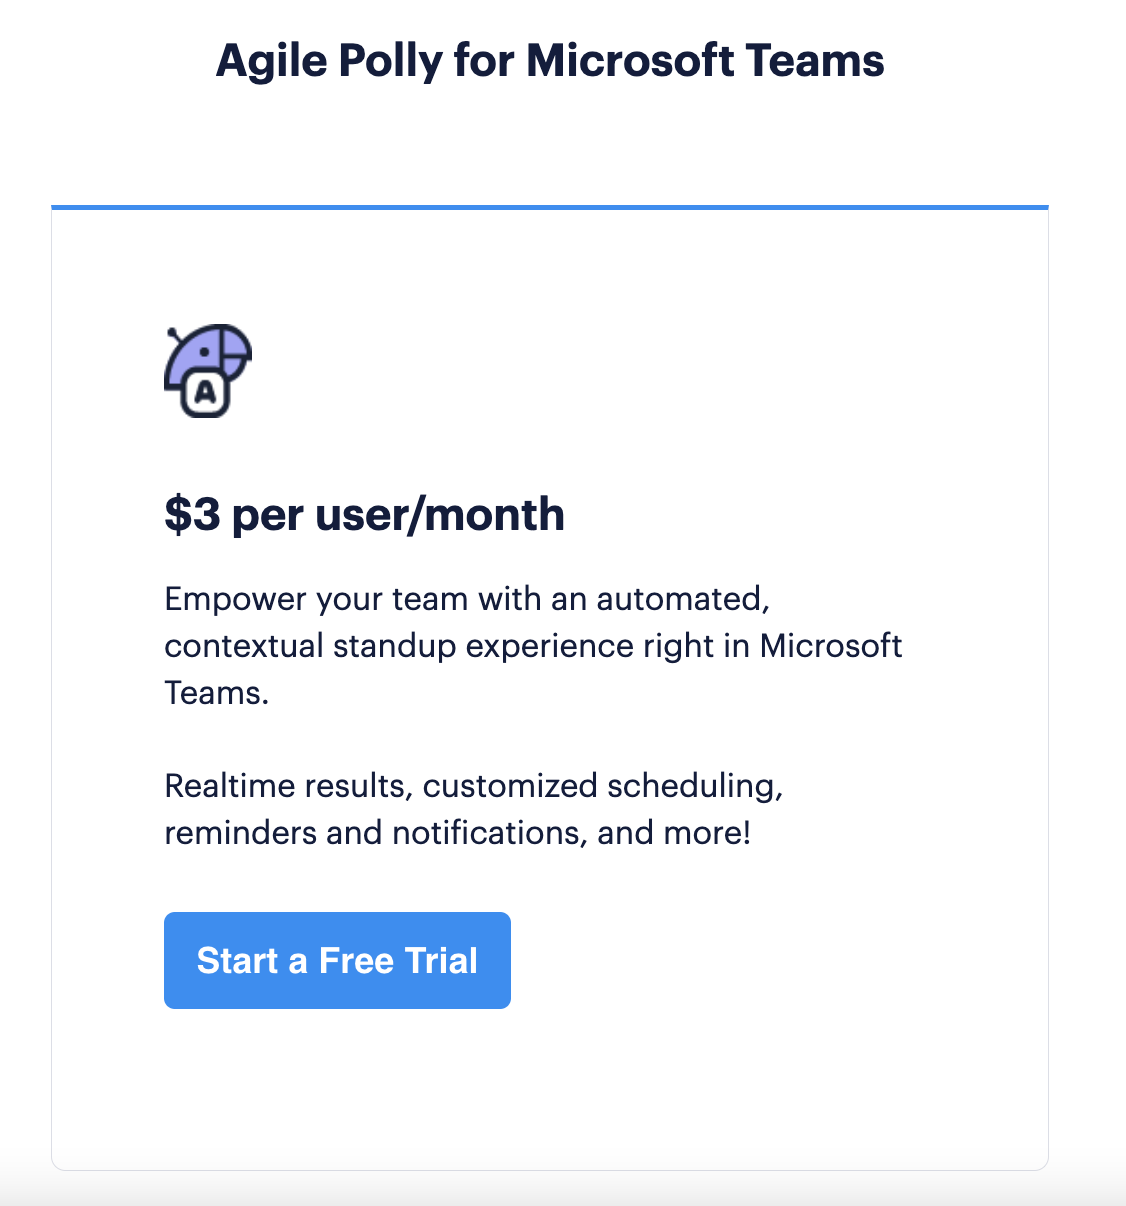Screen dimensions: 1126x1206
Task: Click the blue top border of the pricing card
Action: click(549, 207)
